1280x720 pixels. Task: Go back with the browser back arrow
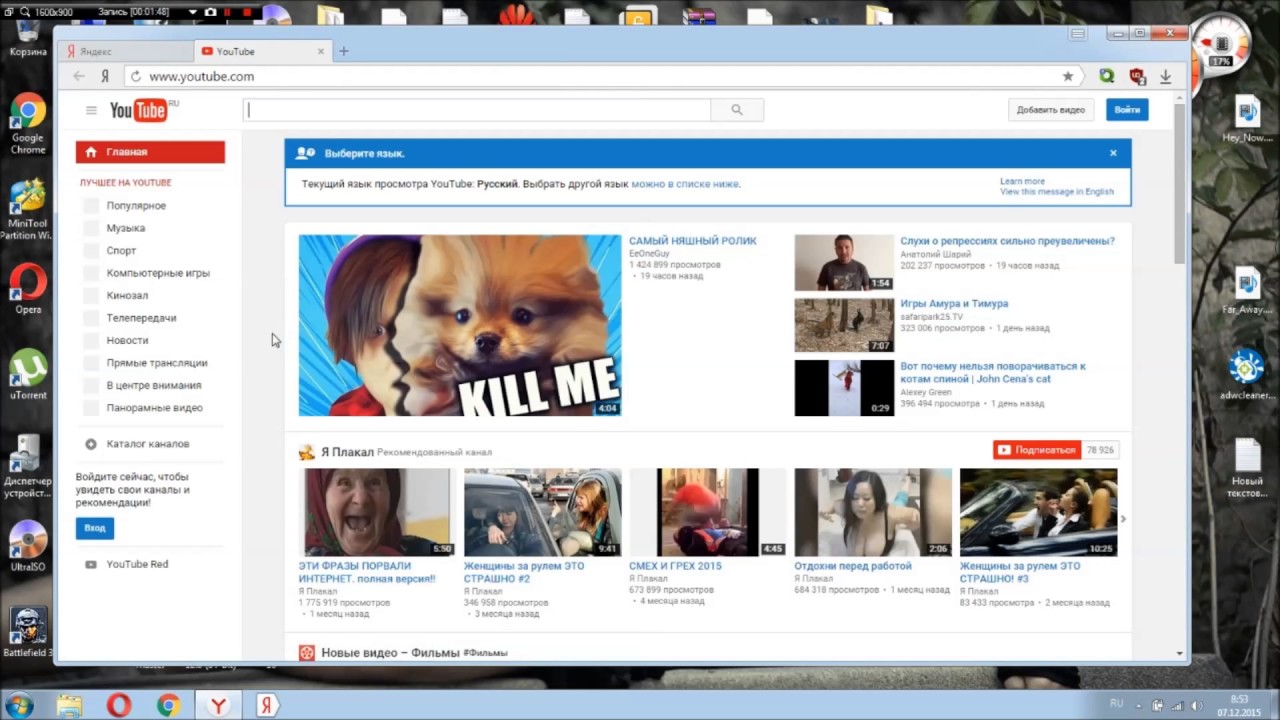click(x=79, y=76)
